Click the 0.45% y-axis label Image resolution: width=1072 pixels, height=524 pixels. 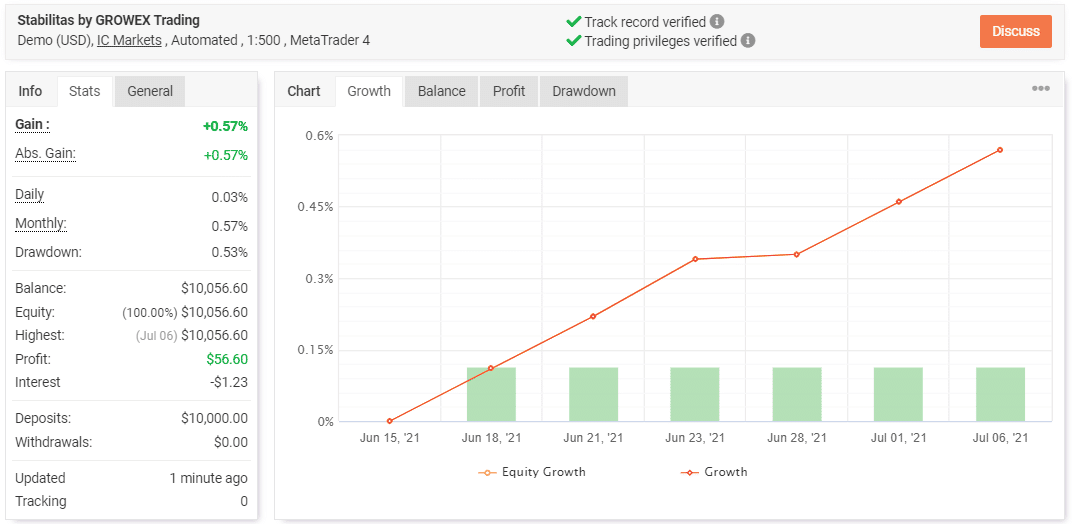coord(315,207)
